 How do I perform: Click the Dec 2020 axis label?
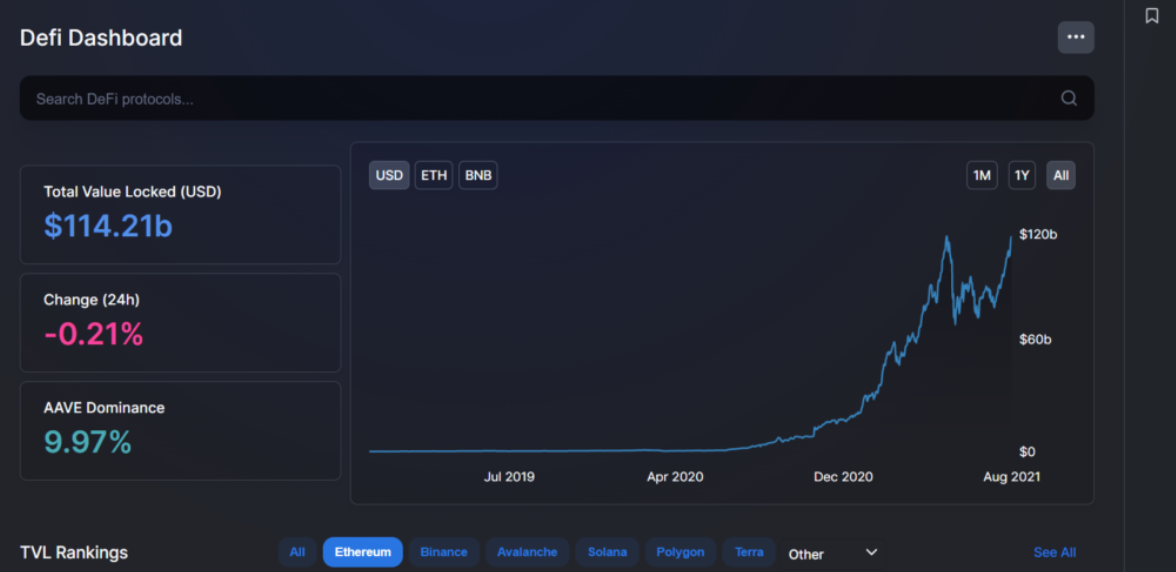coord(843,477)
